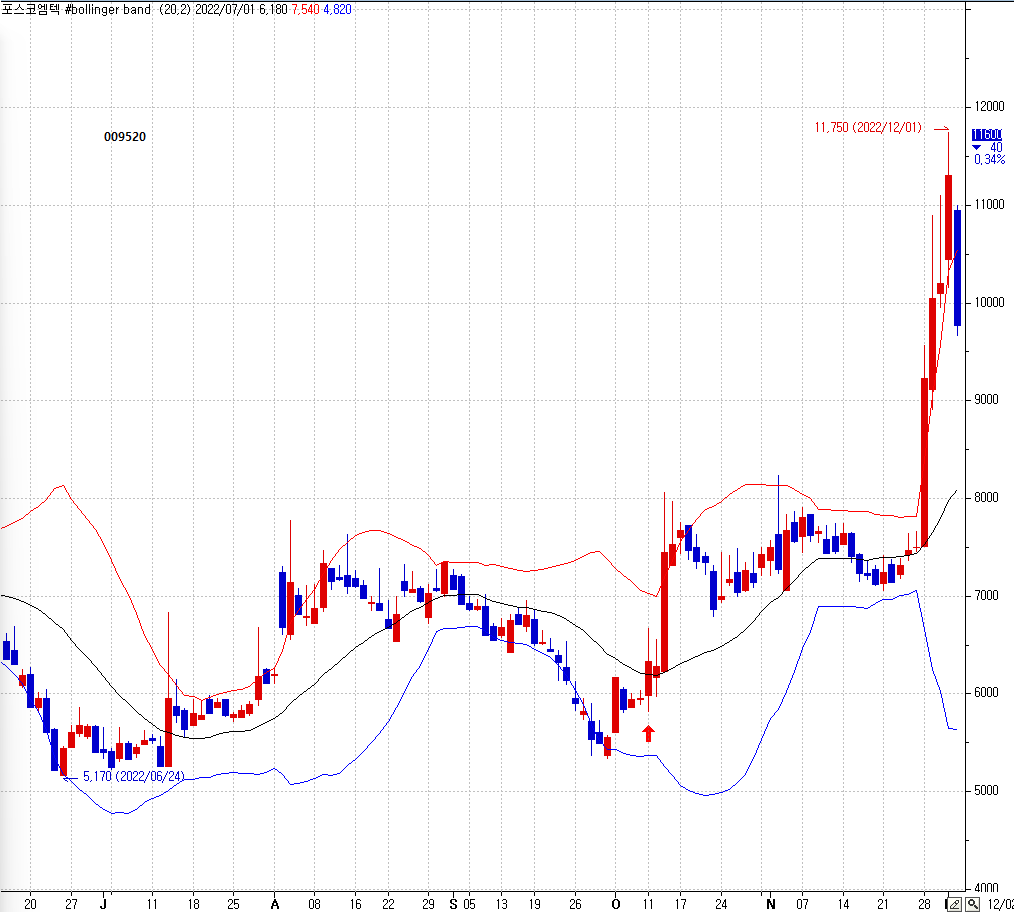Click the N month marker on time axis

[x=770, y=904]
